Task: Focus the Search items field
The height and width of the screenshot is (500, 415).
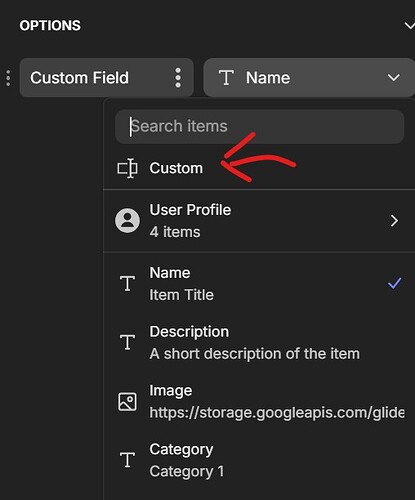Action: pos(260,127)
